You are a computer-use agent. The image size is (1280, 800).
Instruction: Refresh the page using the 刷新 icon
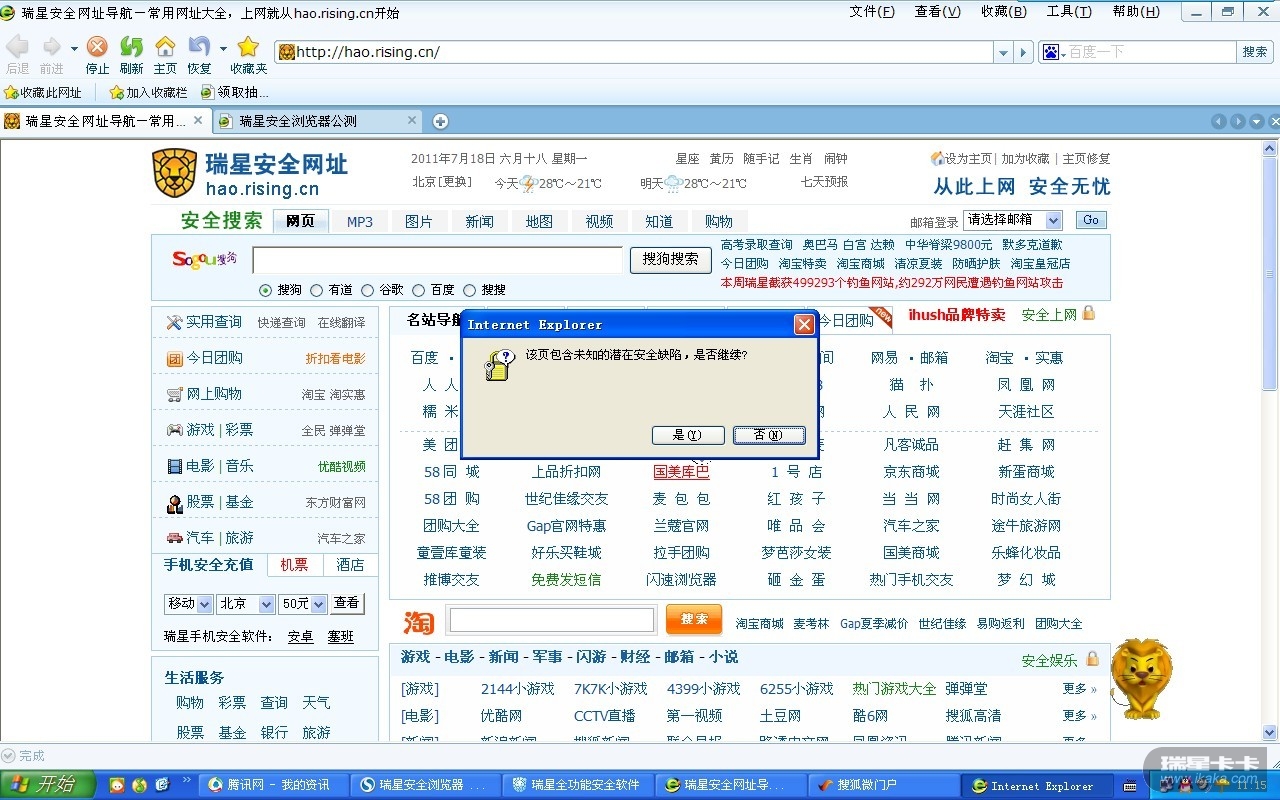pyautogui.click(x=131, y=47)
